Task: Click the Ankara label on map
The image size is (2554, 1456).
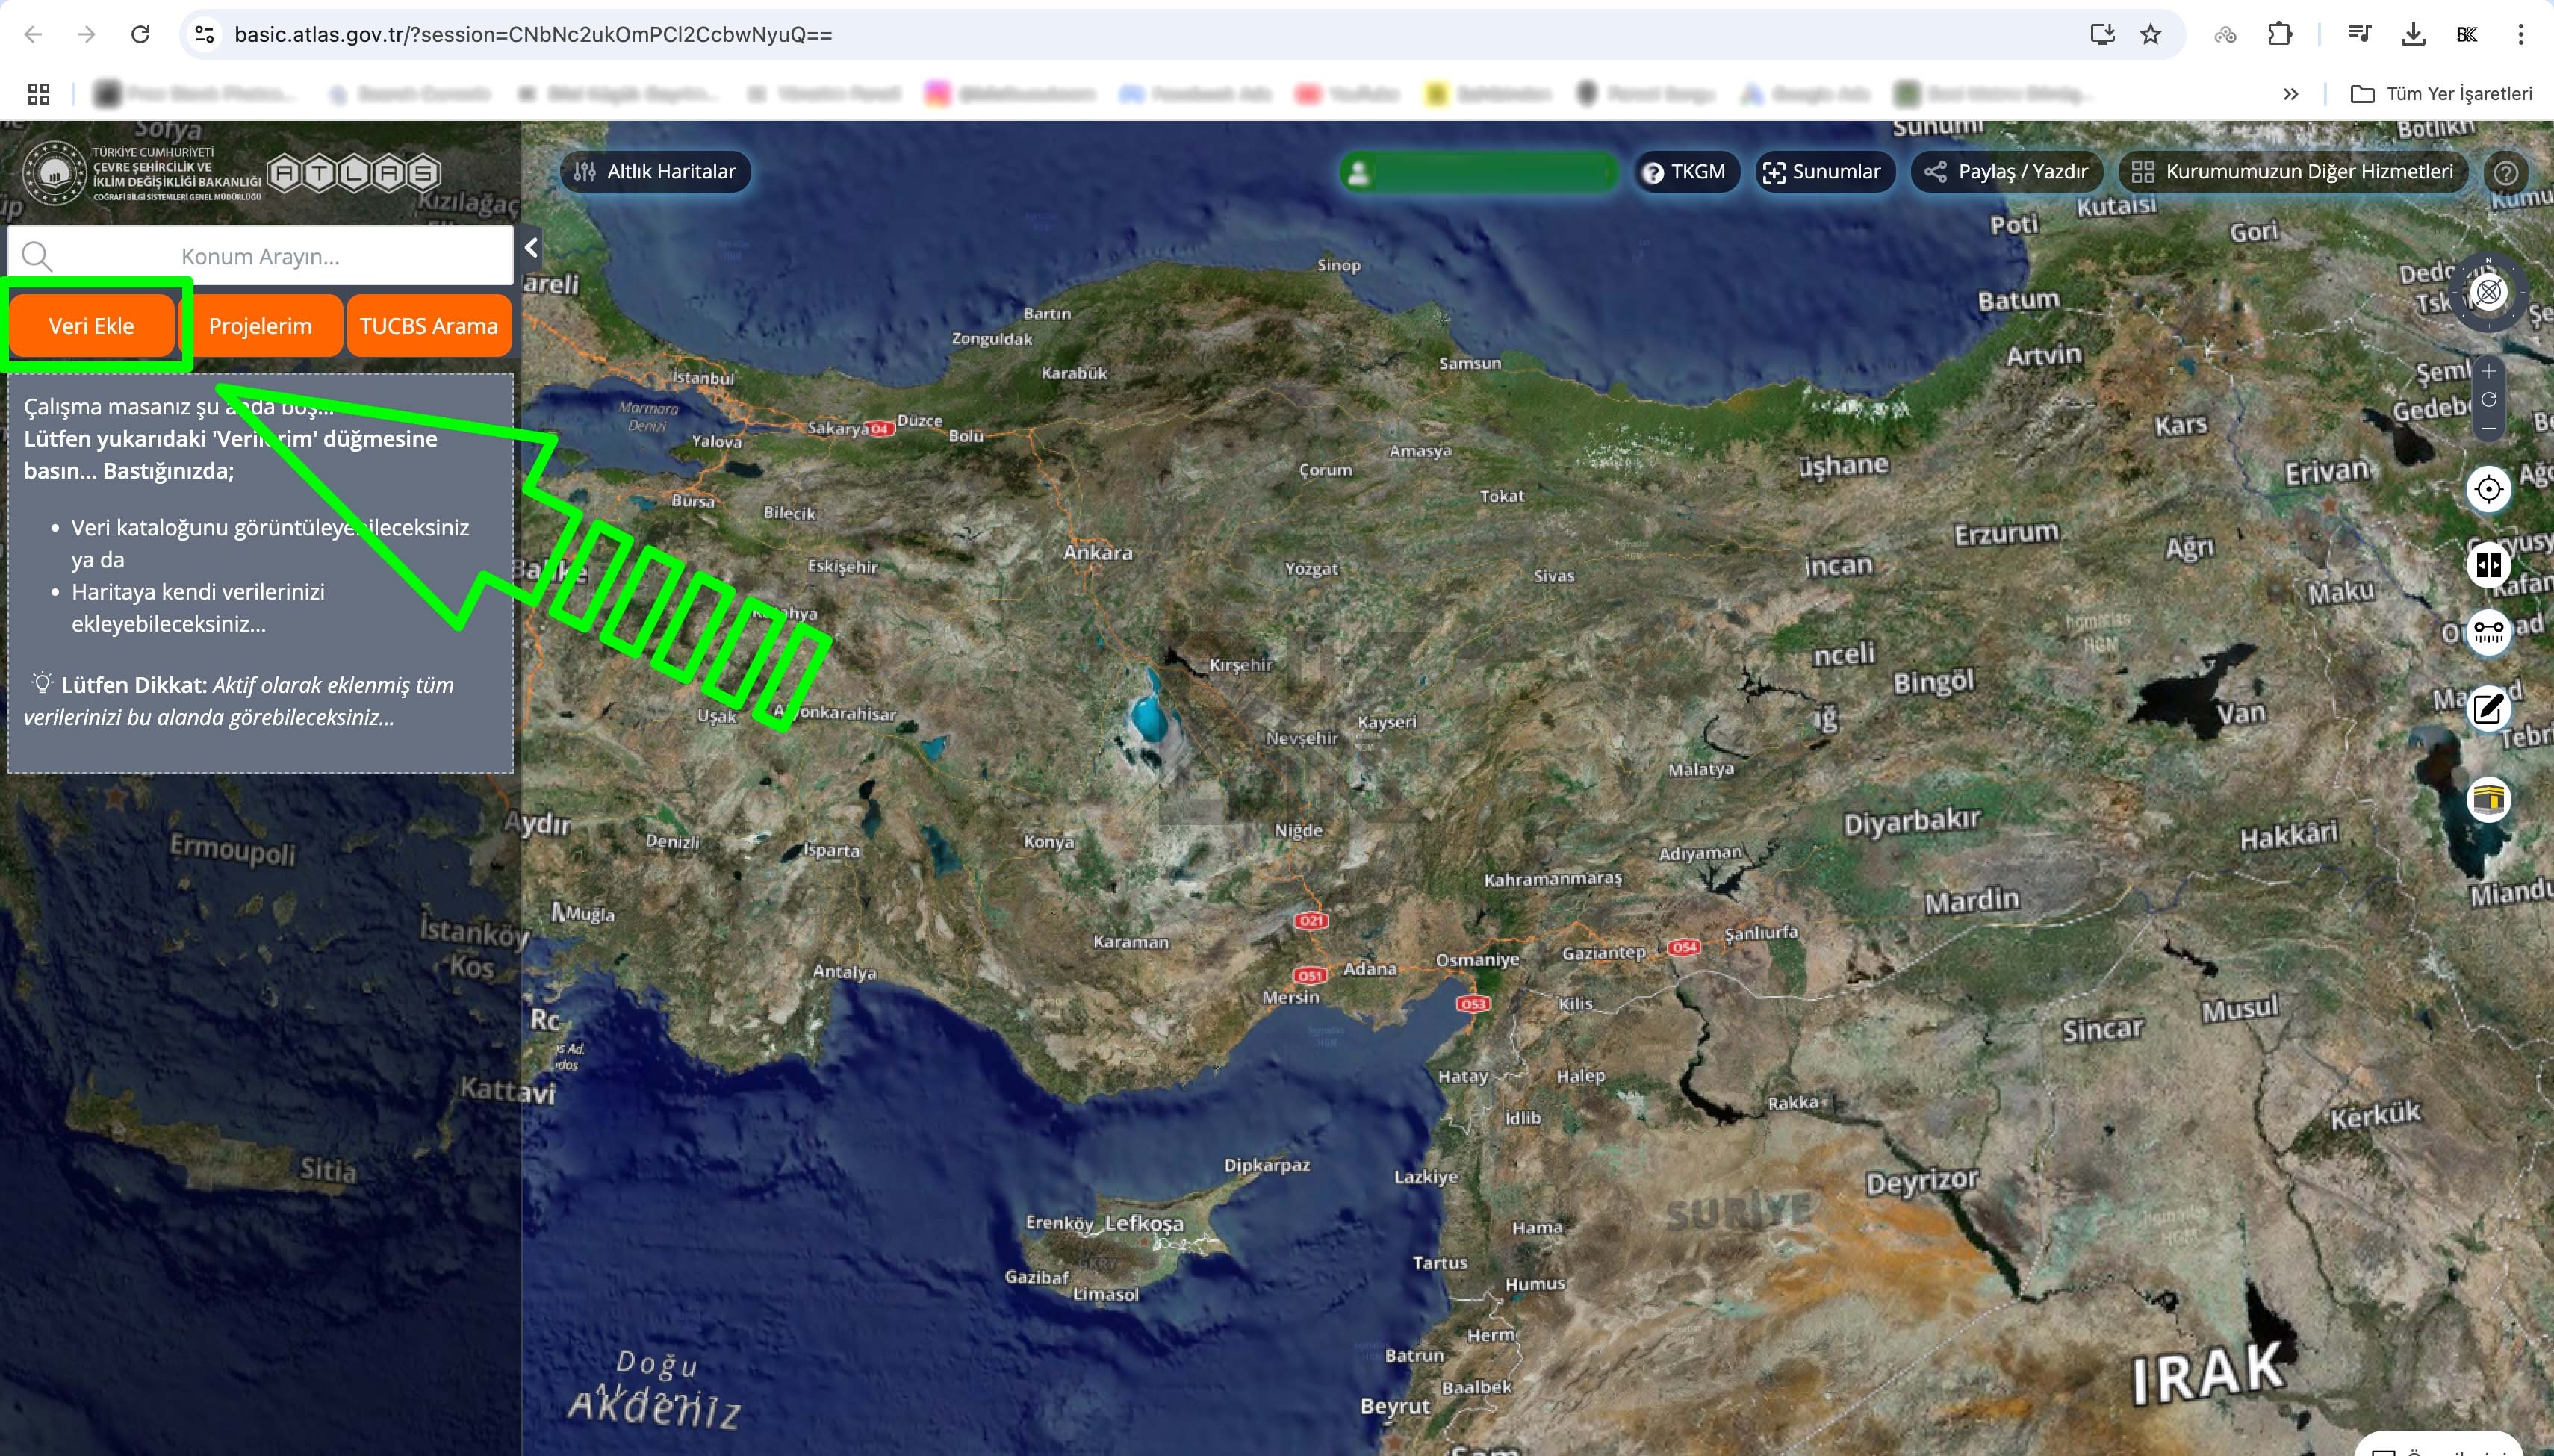Action: click(1098, 552)
